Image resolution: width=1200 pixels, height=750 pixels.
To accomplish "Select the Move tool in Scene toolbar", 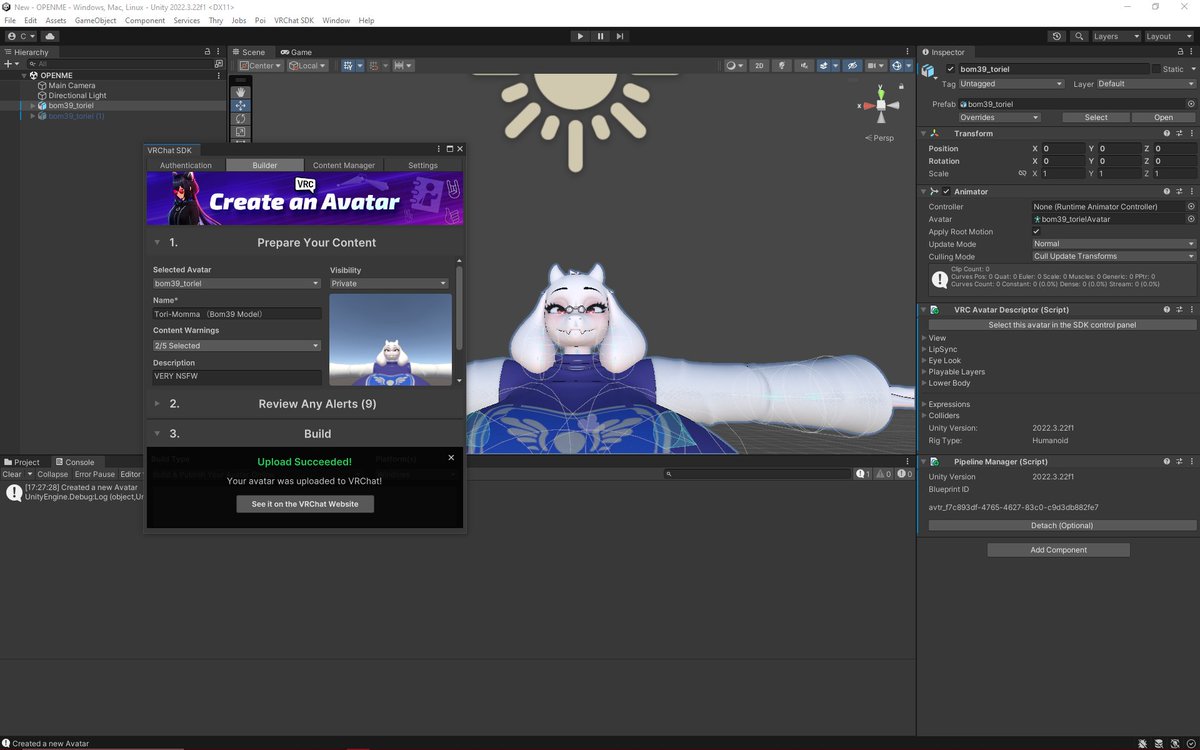I will point(240,105).
